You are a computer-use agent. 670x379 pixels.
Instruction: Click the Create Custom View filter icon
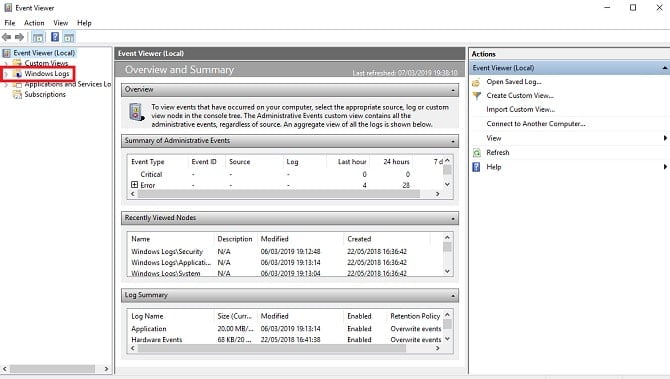point(476,96)
